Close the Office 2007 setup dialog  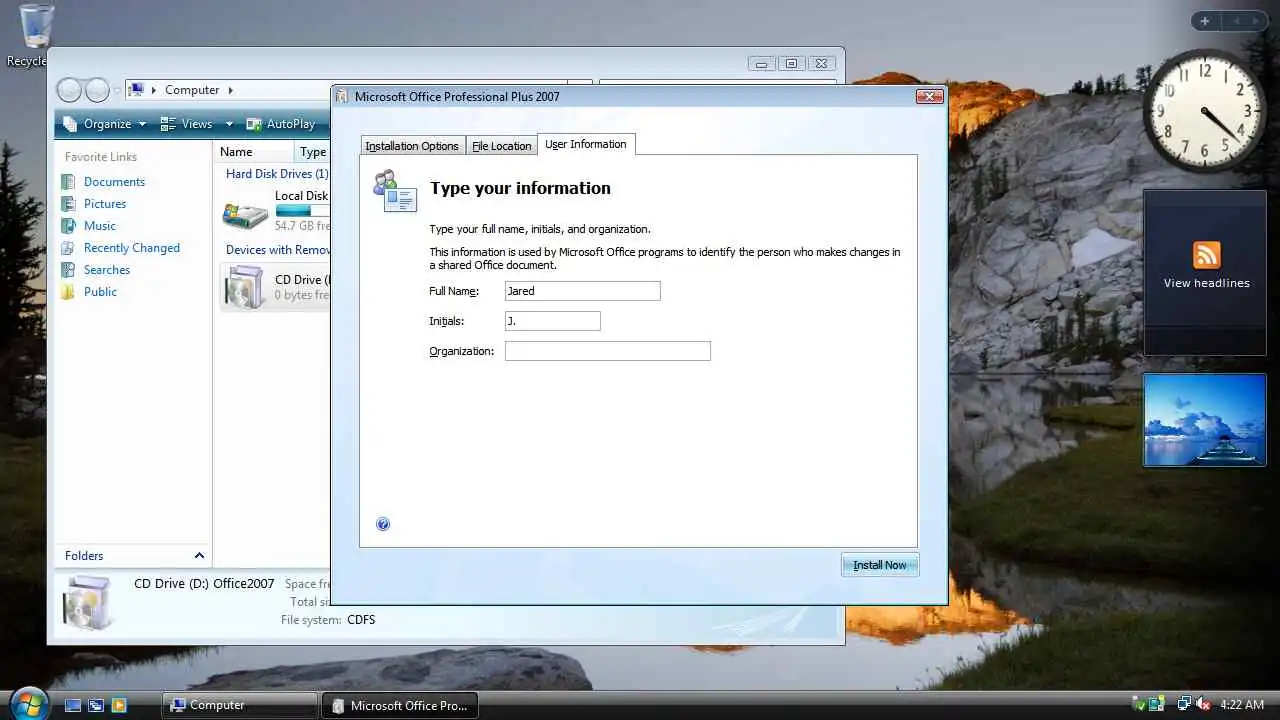coord(929,96)
